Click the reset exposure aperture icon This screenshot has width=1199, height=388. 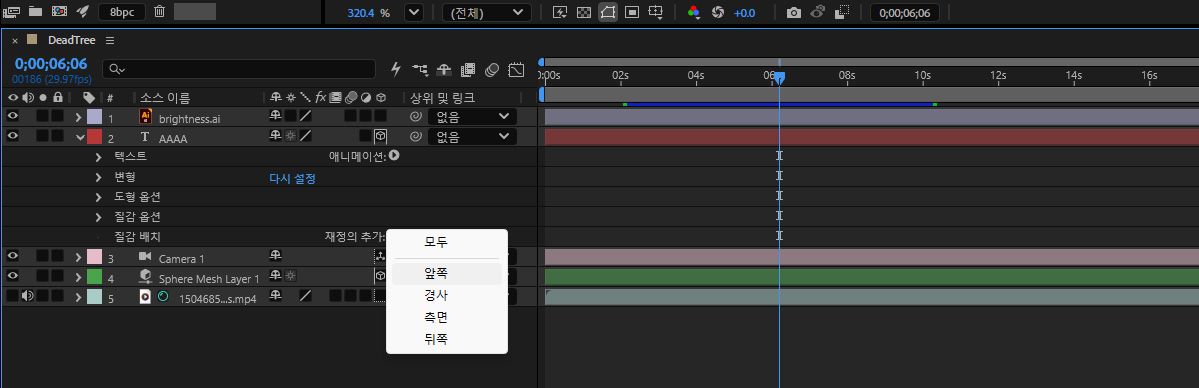point(717,13)
